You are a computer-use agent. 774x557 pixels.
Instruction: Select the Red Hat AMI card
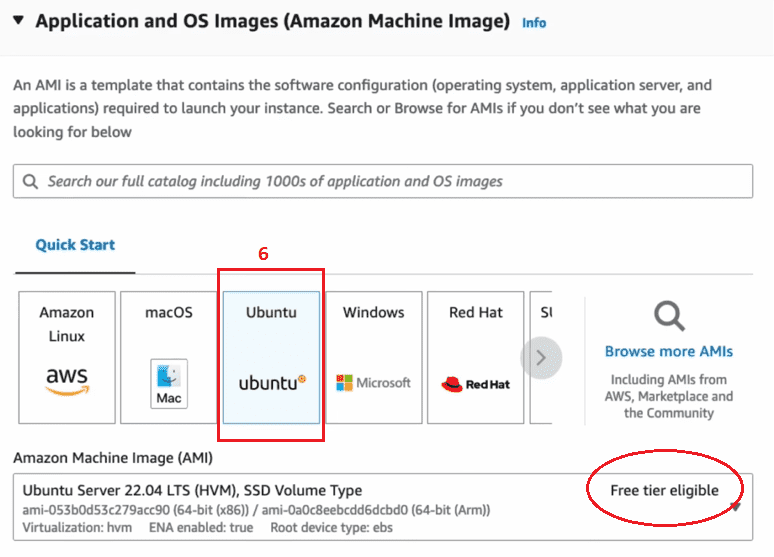(x=475, y=357)
